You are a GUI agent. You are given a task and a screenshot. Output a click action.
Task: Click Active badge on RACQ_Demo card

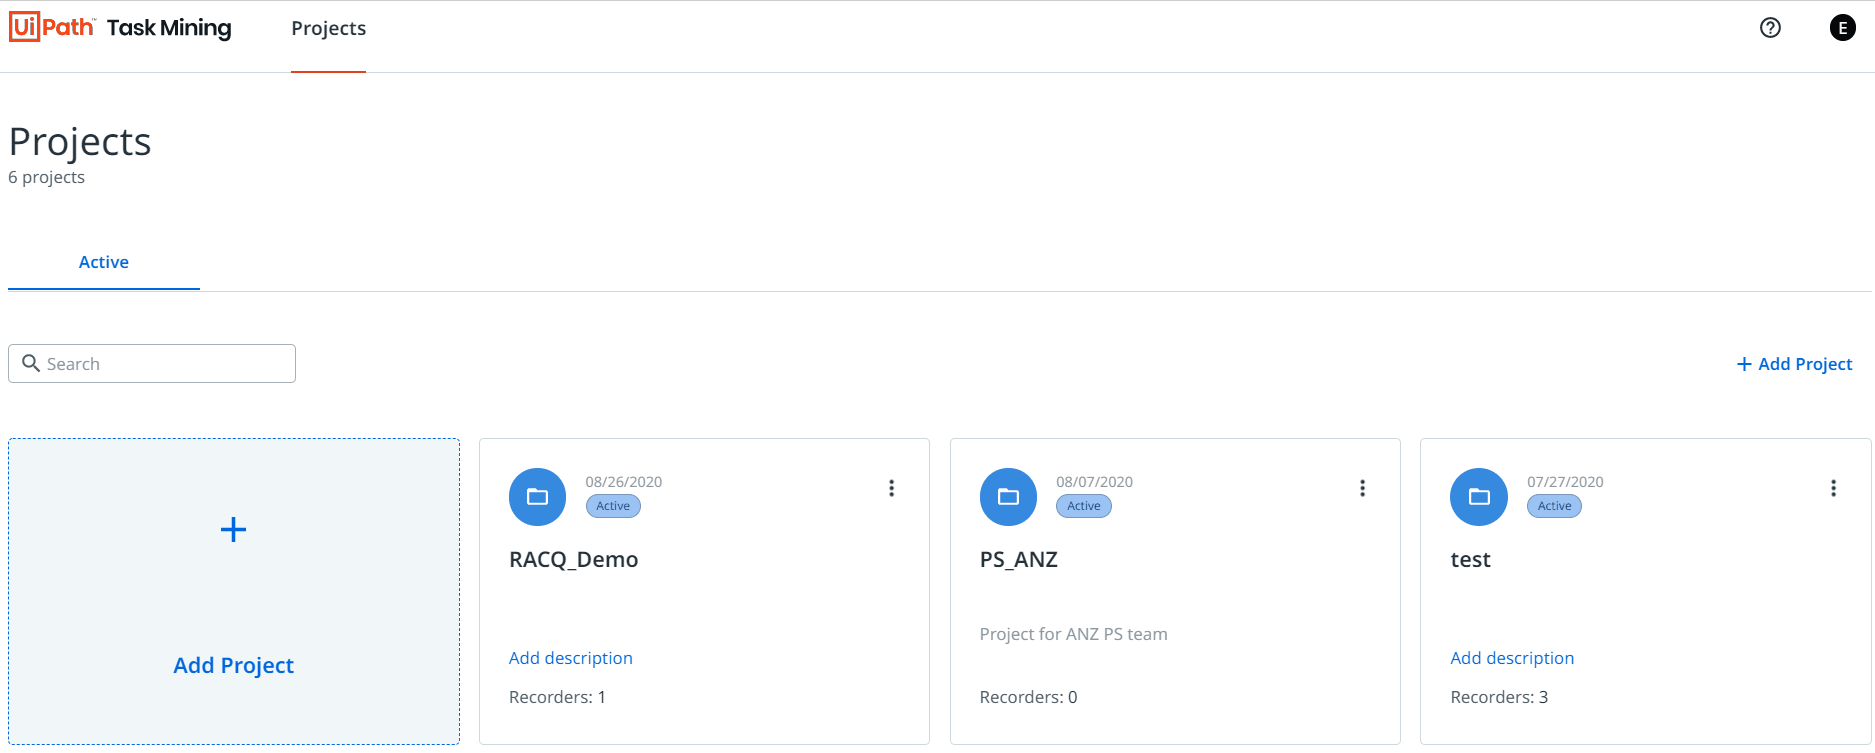pos(613,506)
